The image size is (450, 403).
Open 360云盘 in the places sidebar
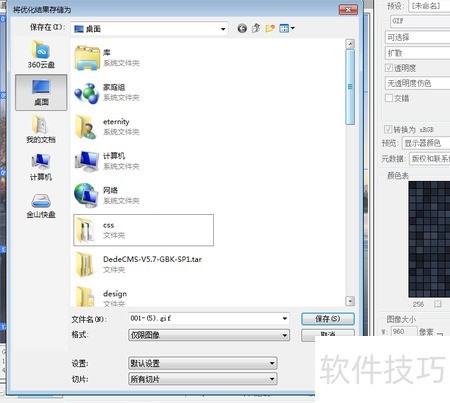coord(41,54)
